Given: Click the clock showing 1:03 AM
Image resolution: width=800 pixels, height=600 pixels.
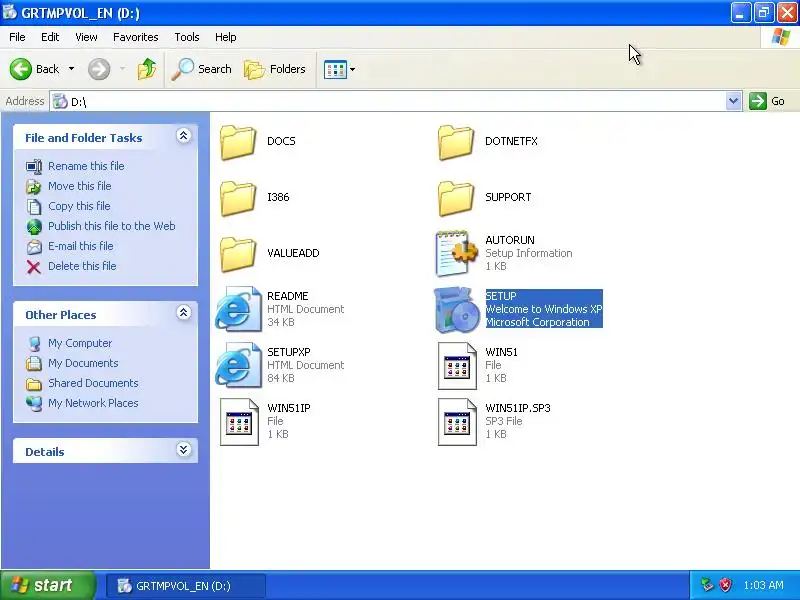Looking at the screenshot, I should [763, 585].
